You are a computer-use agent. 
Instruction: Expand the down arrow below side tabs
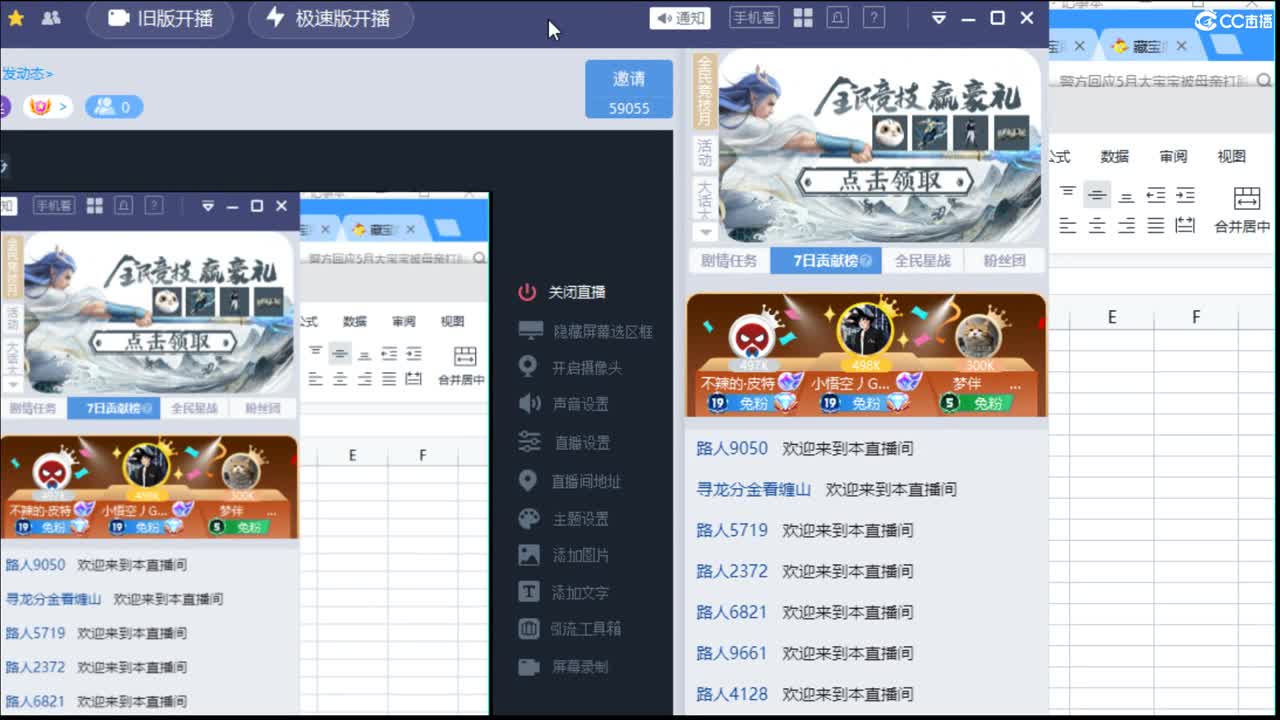704,232
